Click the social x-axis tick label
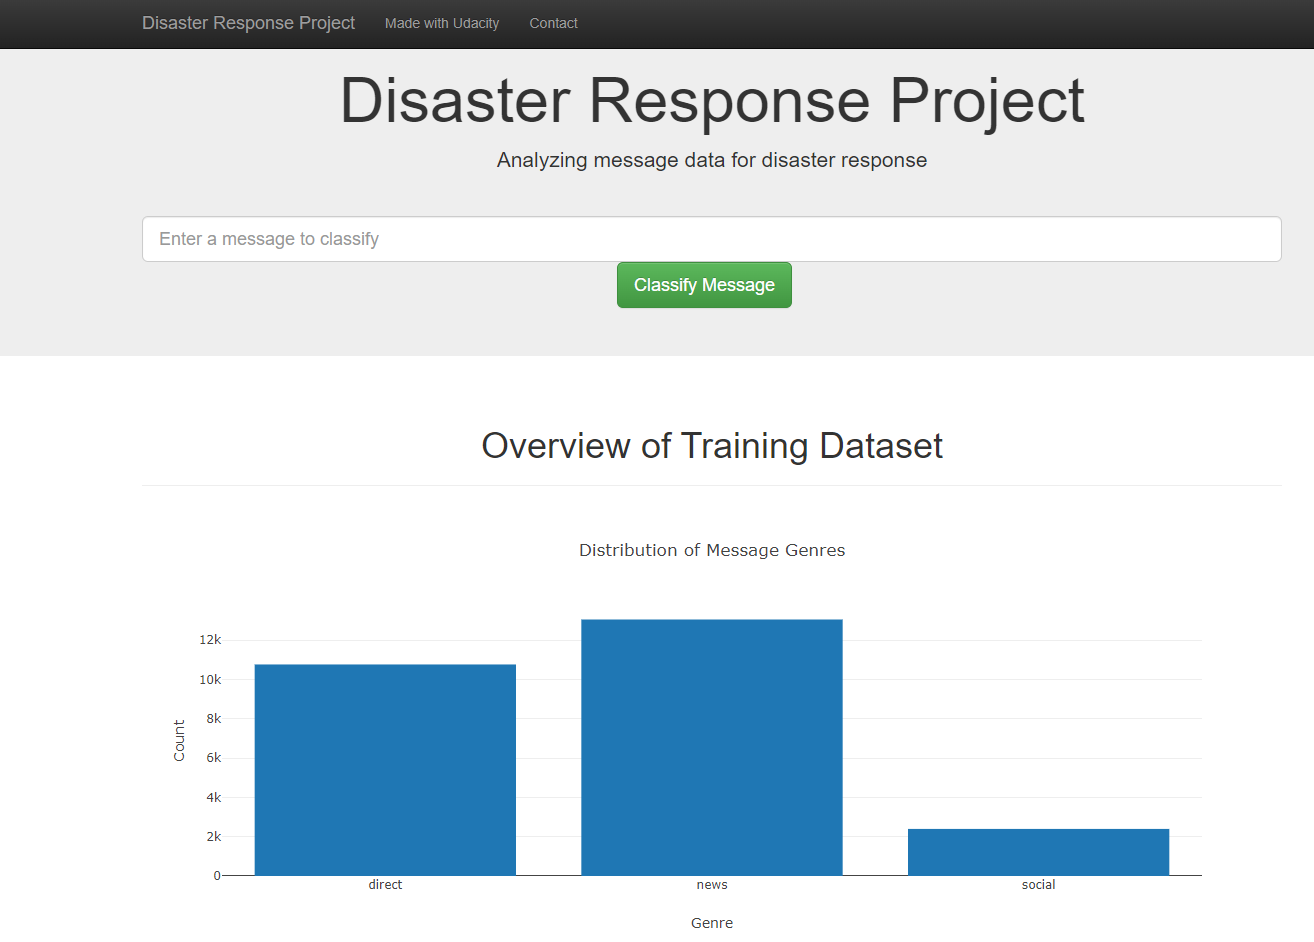 (x=1038, y=884)
